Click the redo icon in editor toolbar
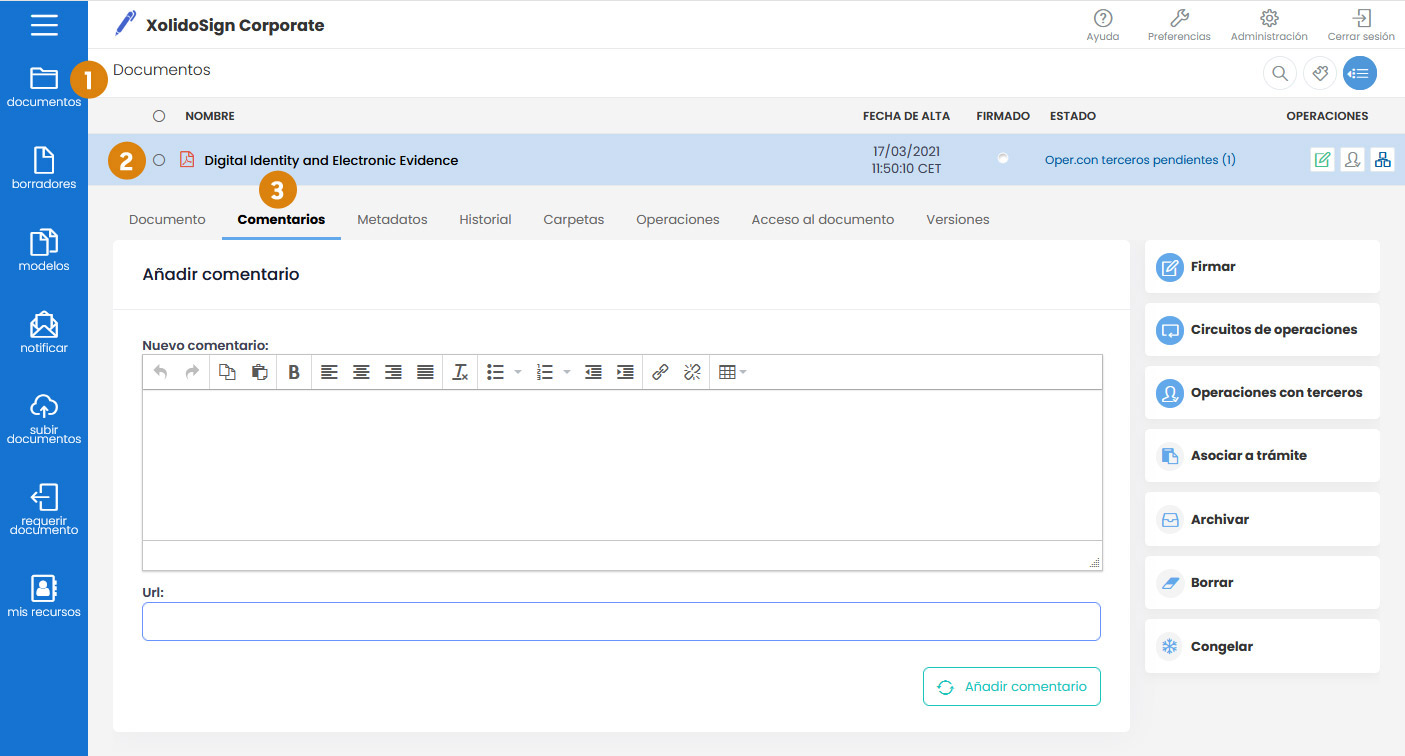 click(192, 372)
